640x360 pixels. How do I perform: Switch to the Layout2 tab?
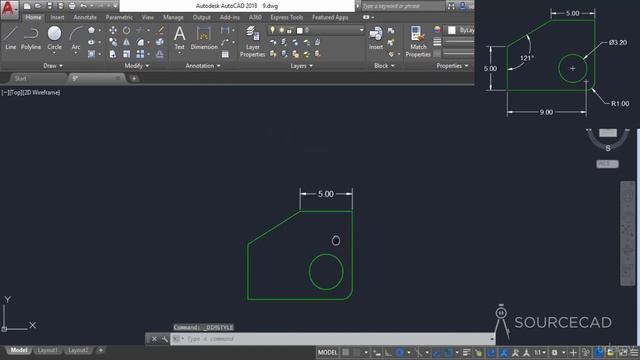[x=78, y=350]
